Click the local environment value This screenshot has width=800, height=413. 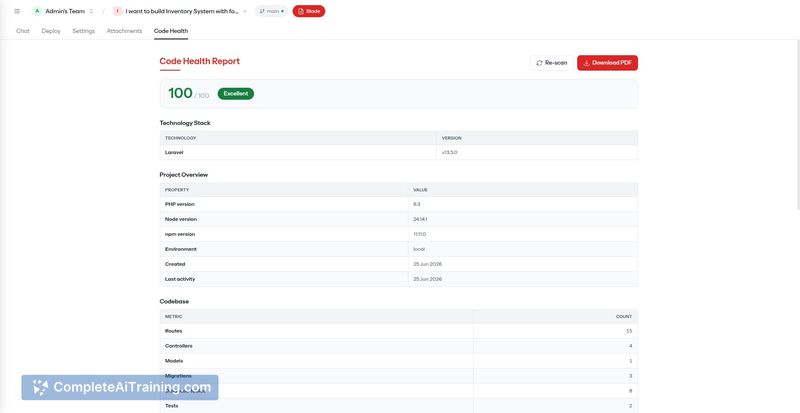(419, 249)
